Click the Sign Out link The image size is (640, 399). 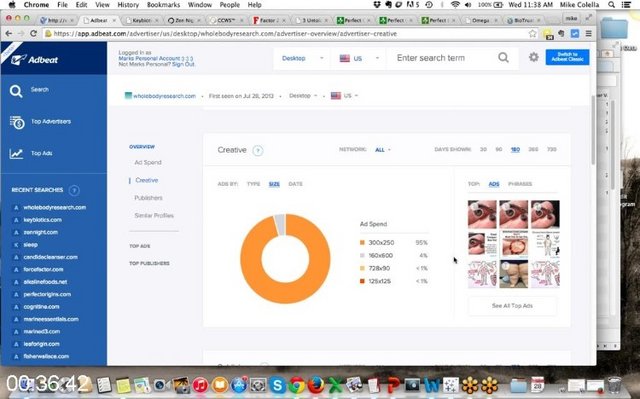click(183, 64)
